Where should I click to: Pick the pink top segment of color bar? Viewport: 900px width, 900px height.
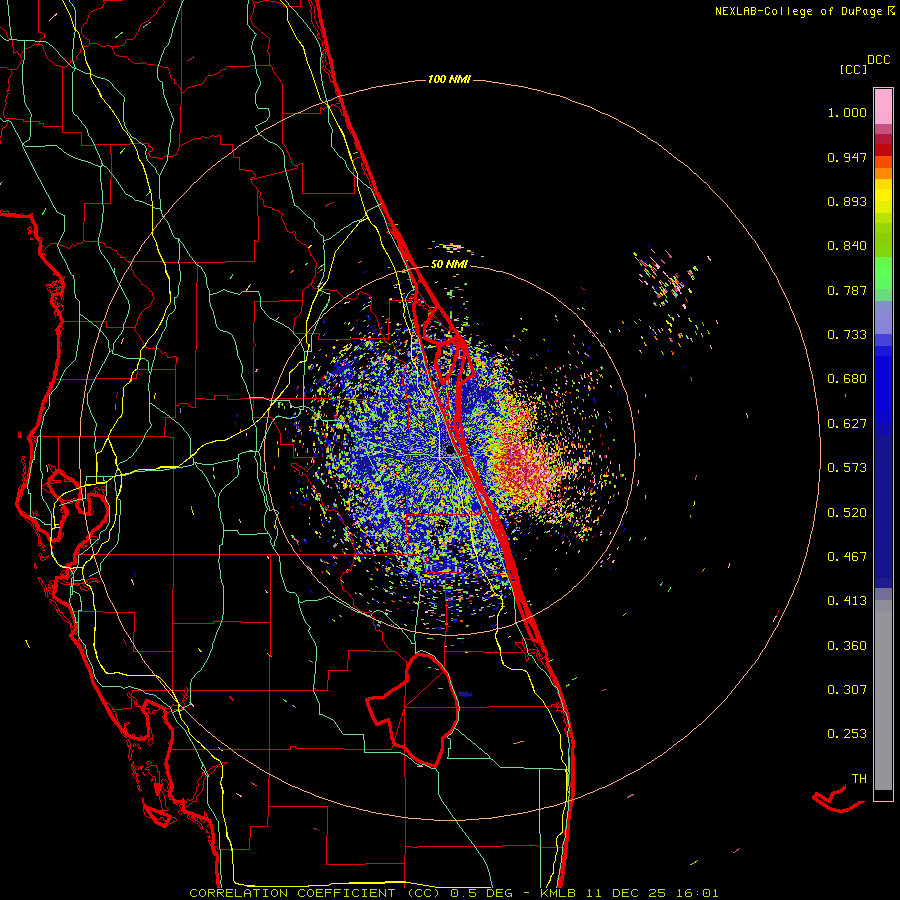click(x=883, y=106)
